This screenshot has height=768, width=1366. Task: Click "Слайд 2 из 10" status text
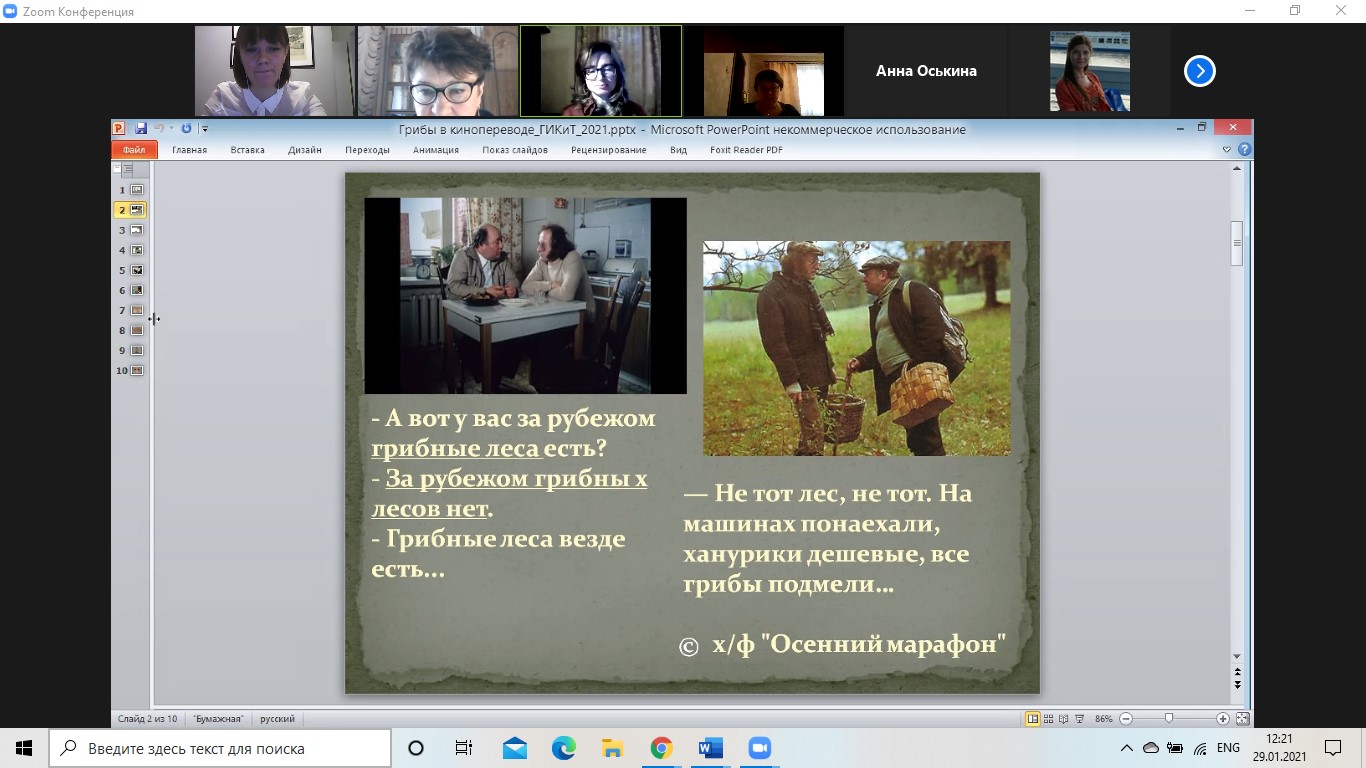coord(148,719)
